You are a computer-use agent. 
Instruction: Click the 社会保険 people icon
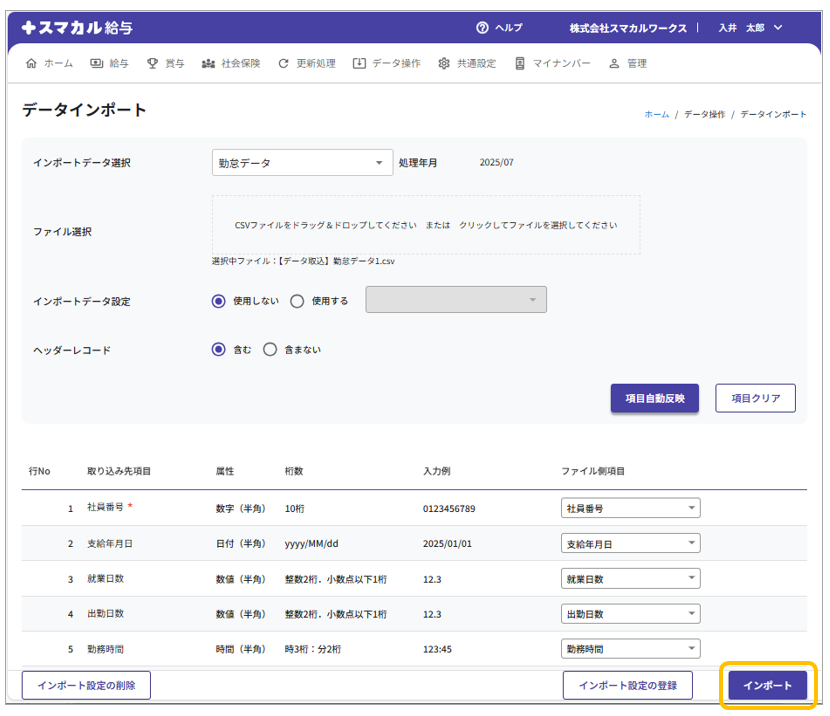point(208,63)
